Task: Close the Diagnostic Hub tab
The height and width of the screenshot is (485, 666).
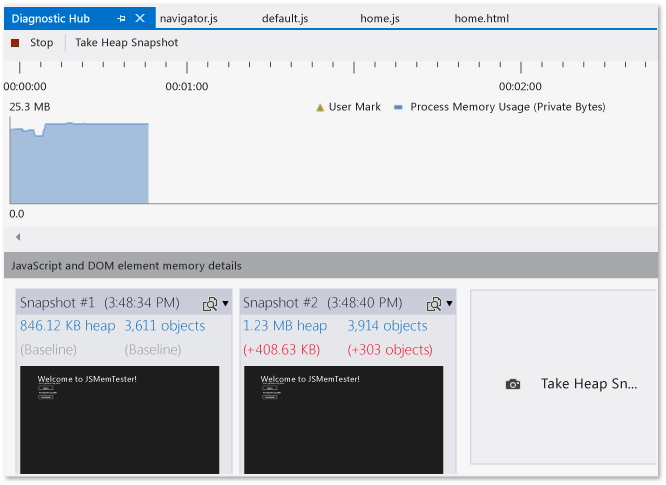Action: (x=140, y=18)
